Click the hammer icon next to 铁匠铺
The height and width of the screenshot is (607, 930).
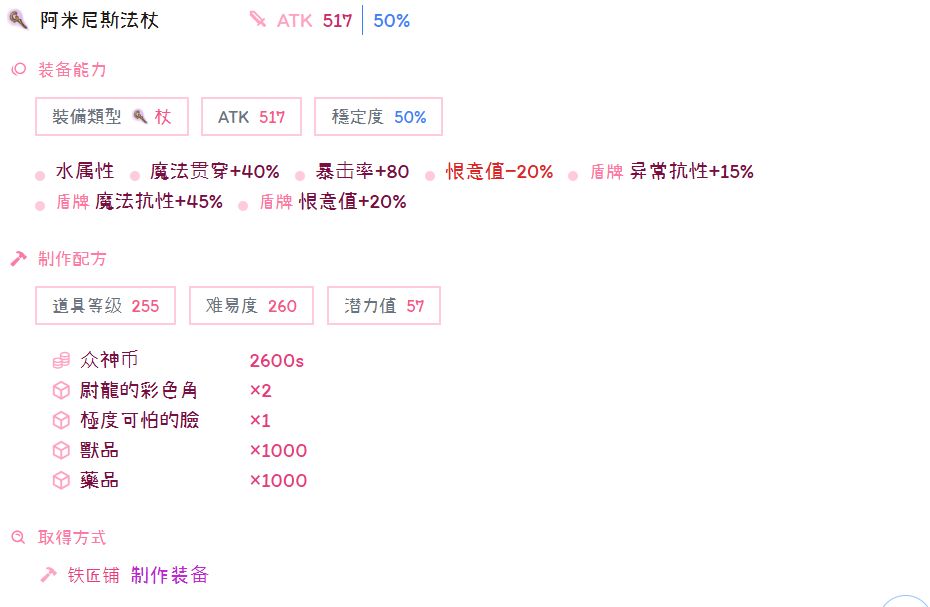tap(48, 575)
